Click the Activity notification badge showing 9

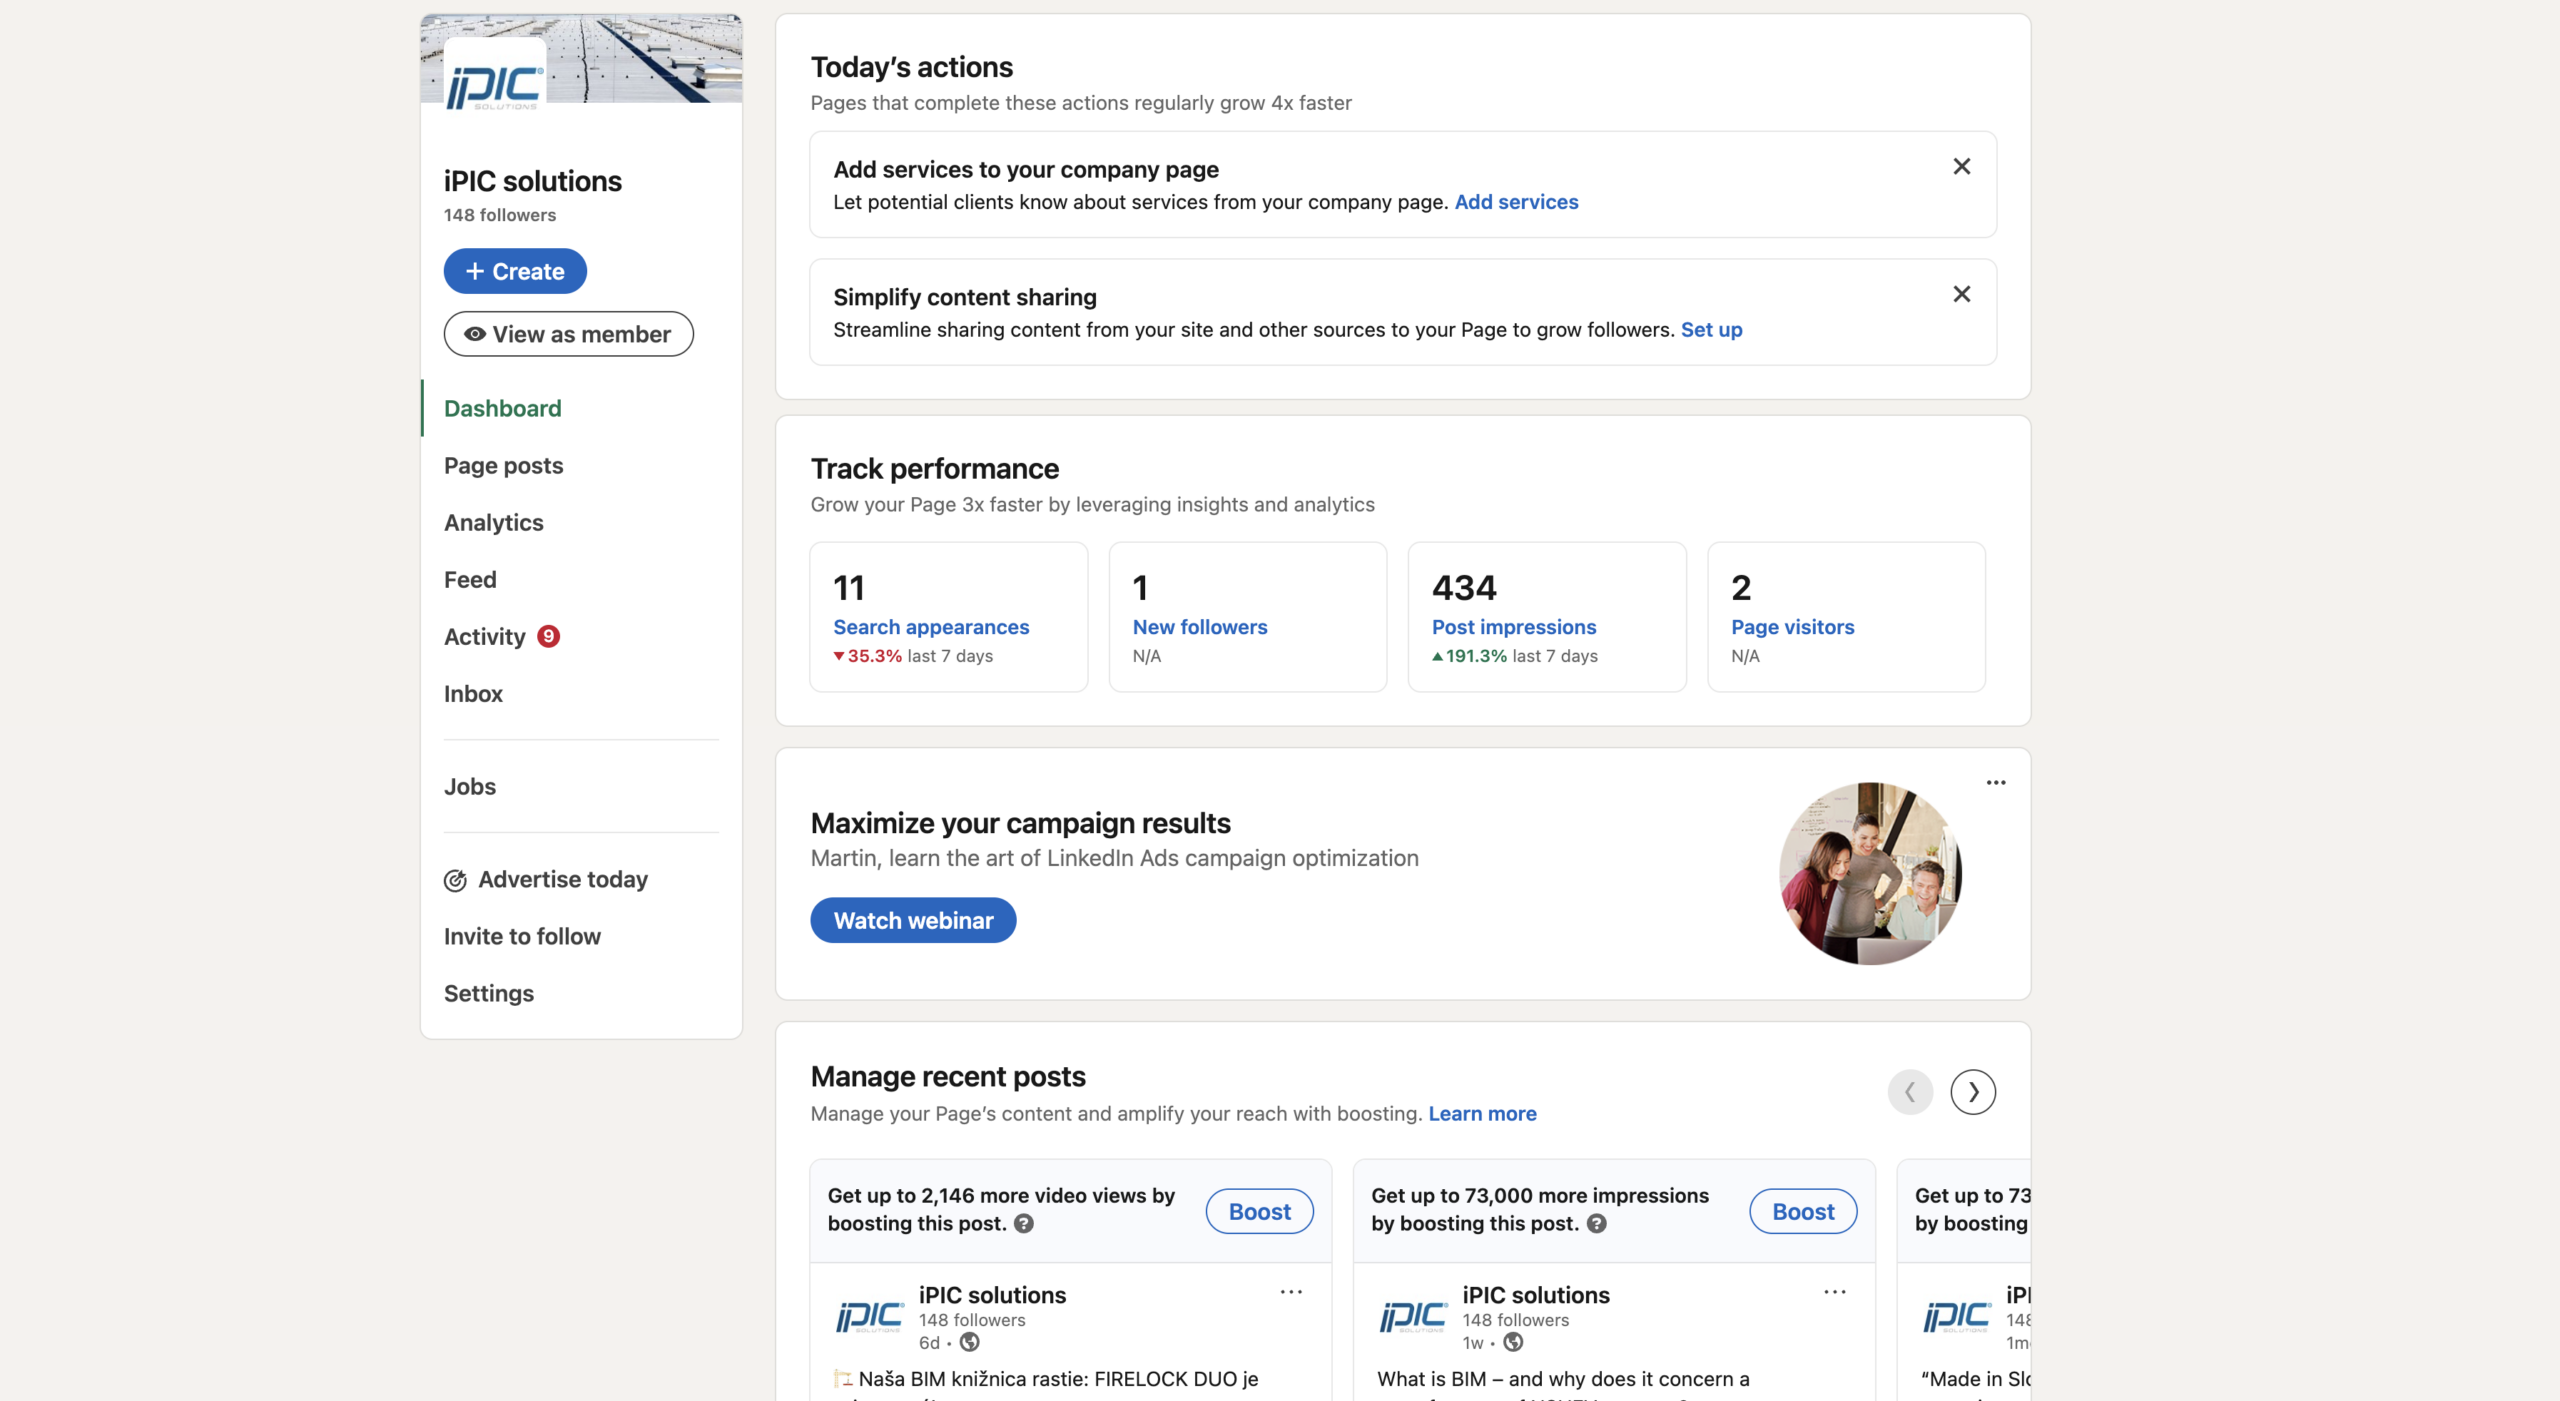click(x=548, y=636)
